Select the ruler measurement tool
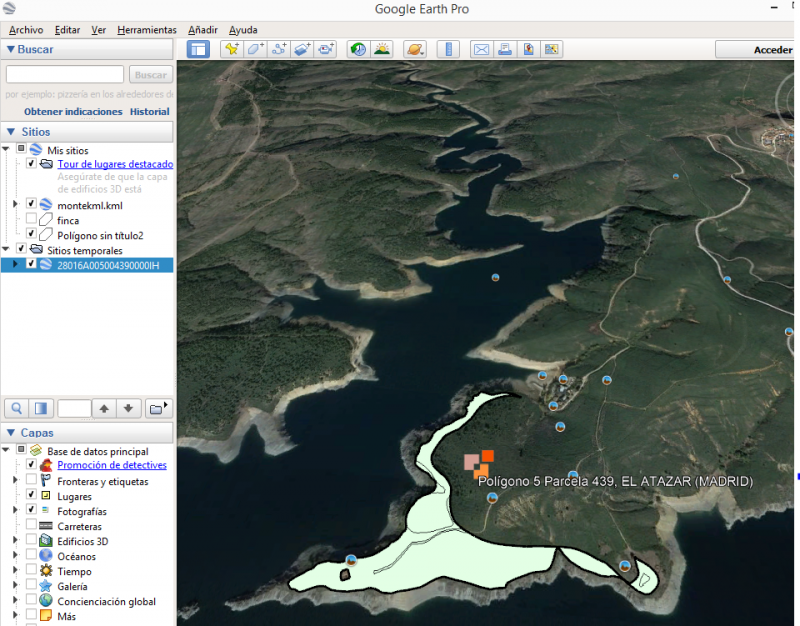This screenshot has height=626, width=800. pyautogui.click(x=448, y=49)
